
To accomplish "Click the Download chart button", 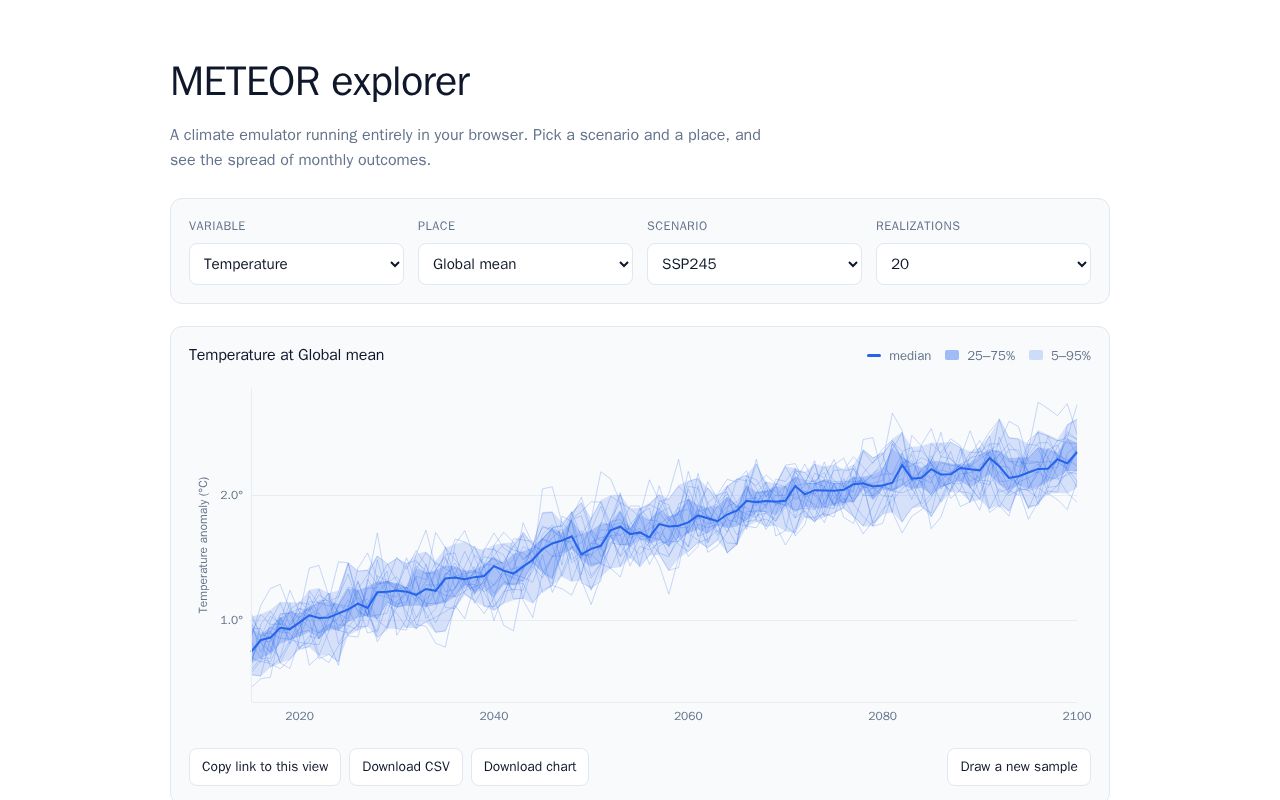I will click(x=530, y=767).
